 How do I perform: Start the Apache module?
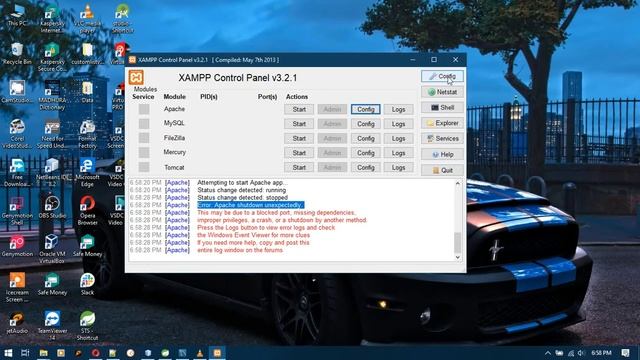point(299,109)
